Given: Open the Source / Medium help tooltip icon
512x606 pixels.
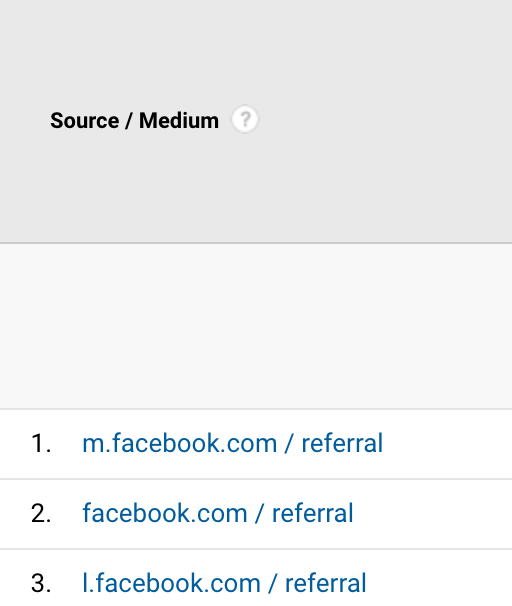Looking at the screenshot, I should click(x=245, y=119).
